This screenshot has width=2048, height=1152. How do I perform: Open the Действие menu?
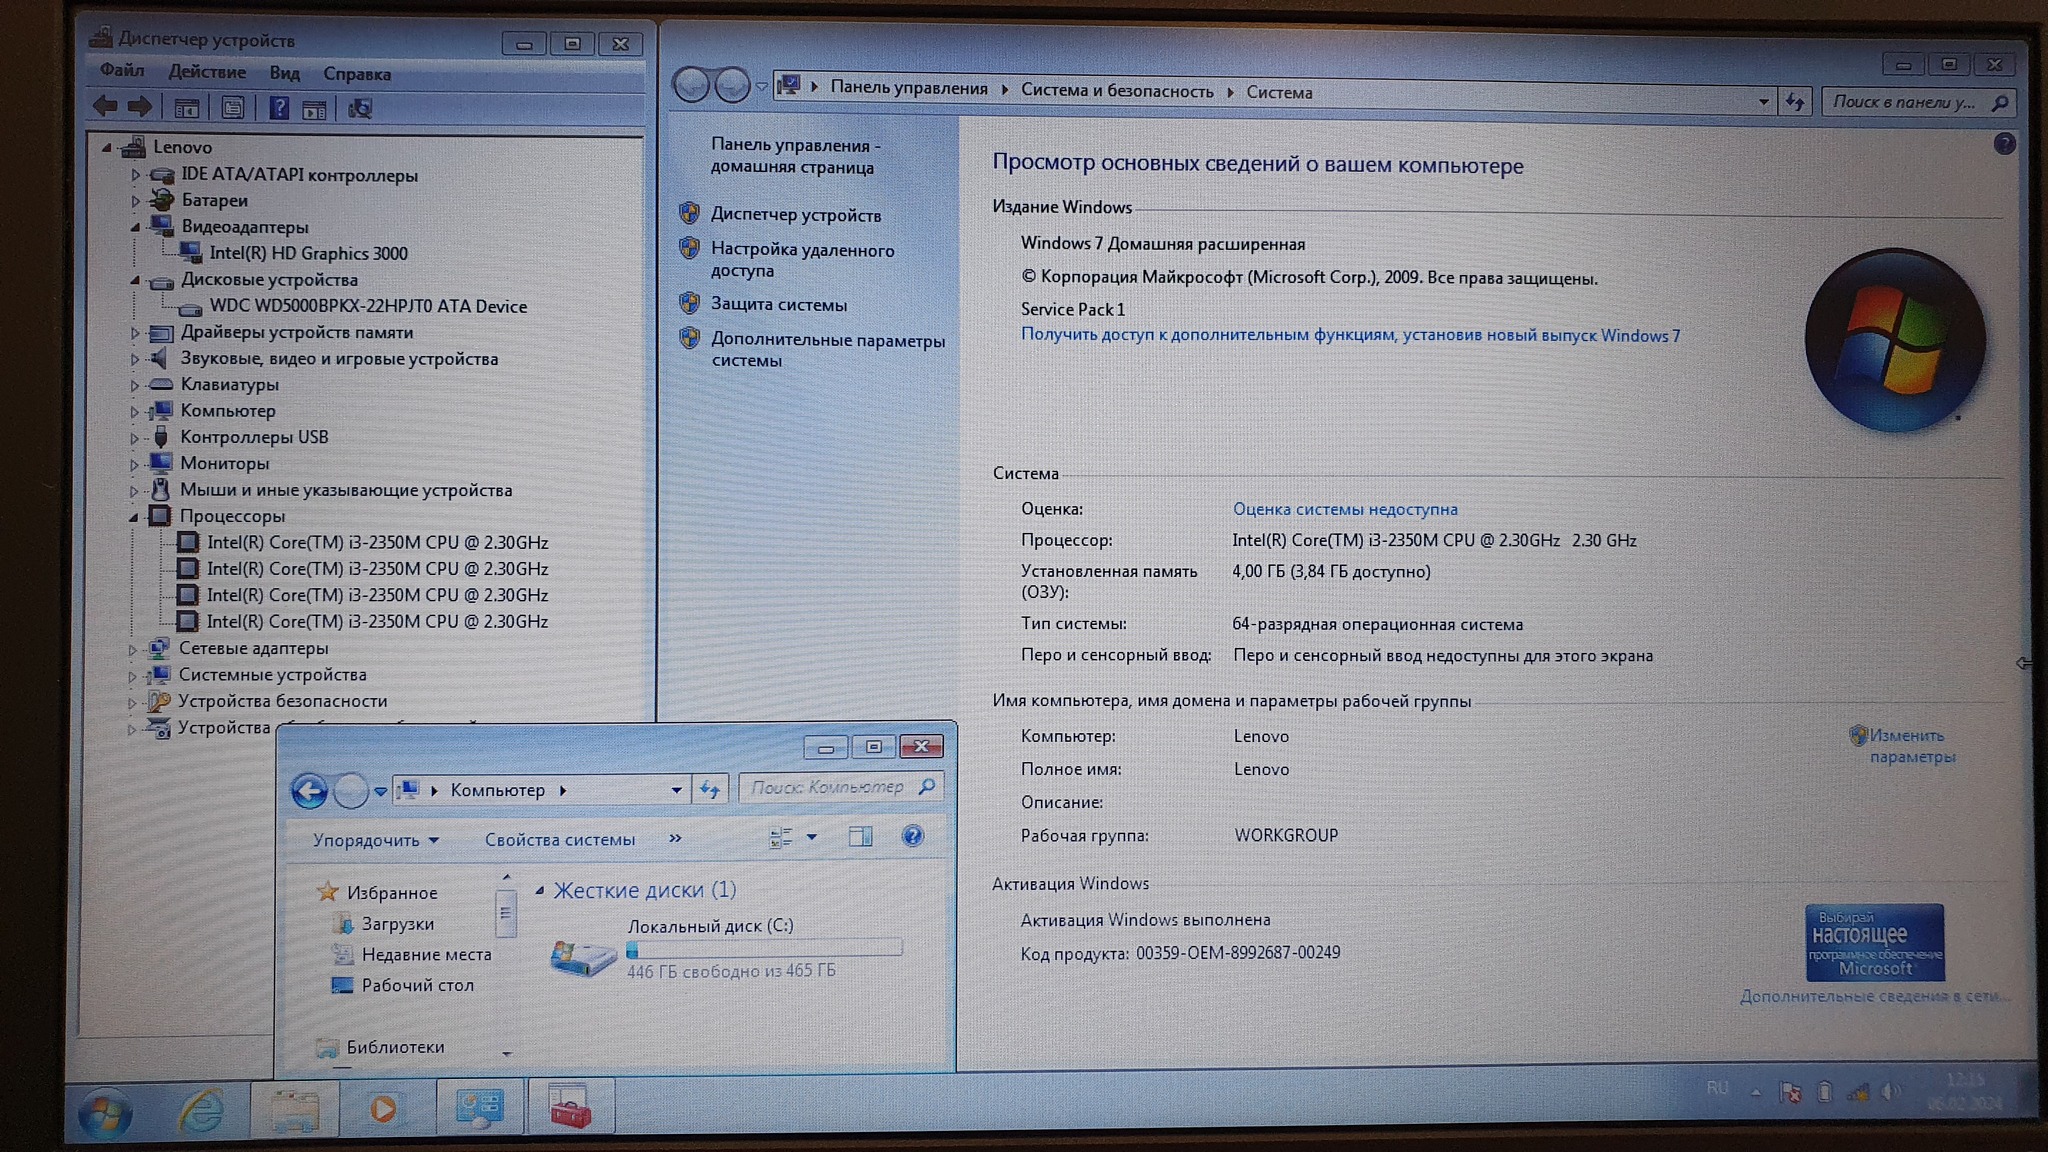pyautogui.click(x=207, y=72)
